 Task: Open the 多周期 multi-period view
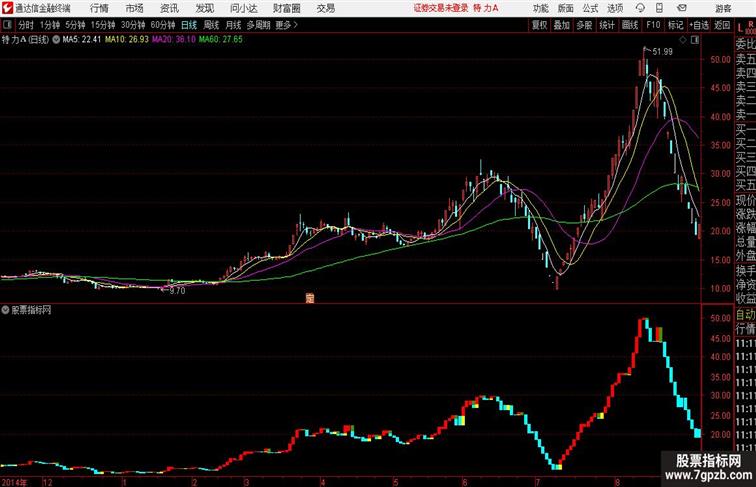pyautogui.click(x=258, y=25)
